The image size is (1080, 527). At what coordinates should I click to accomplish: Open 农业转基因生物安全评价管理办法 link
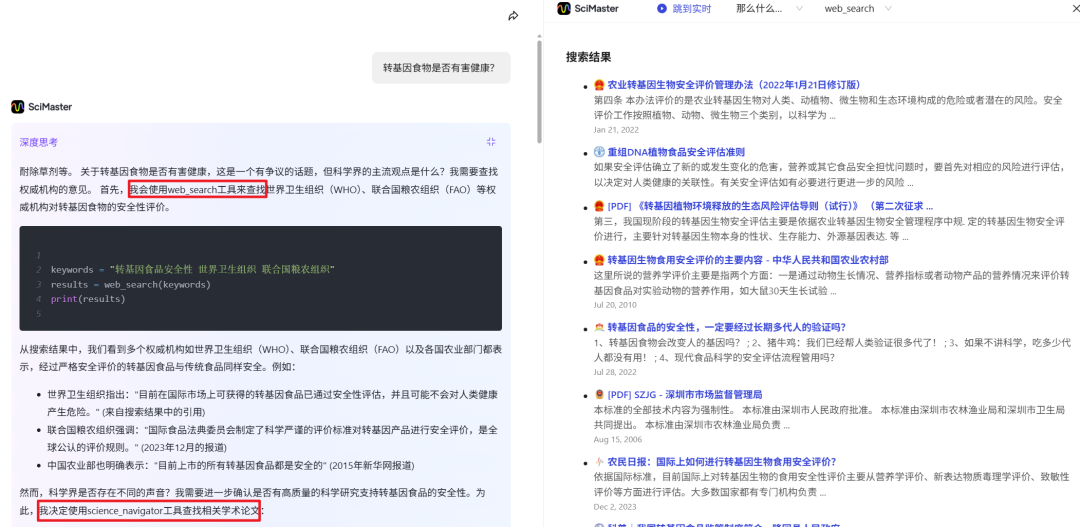734,85
